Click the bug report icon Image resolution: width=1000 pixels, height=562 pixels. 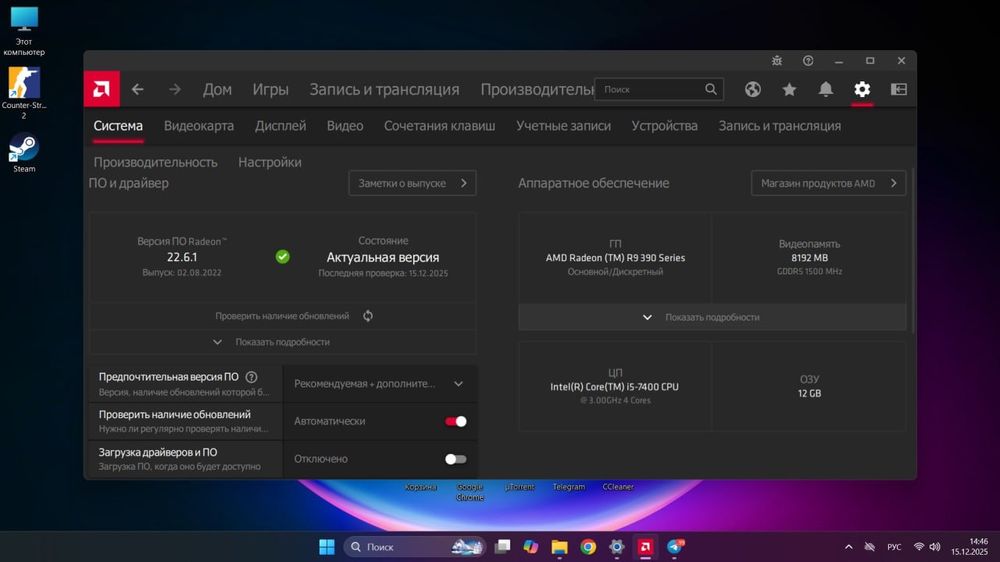[777, 61]
